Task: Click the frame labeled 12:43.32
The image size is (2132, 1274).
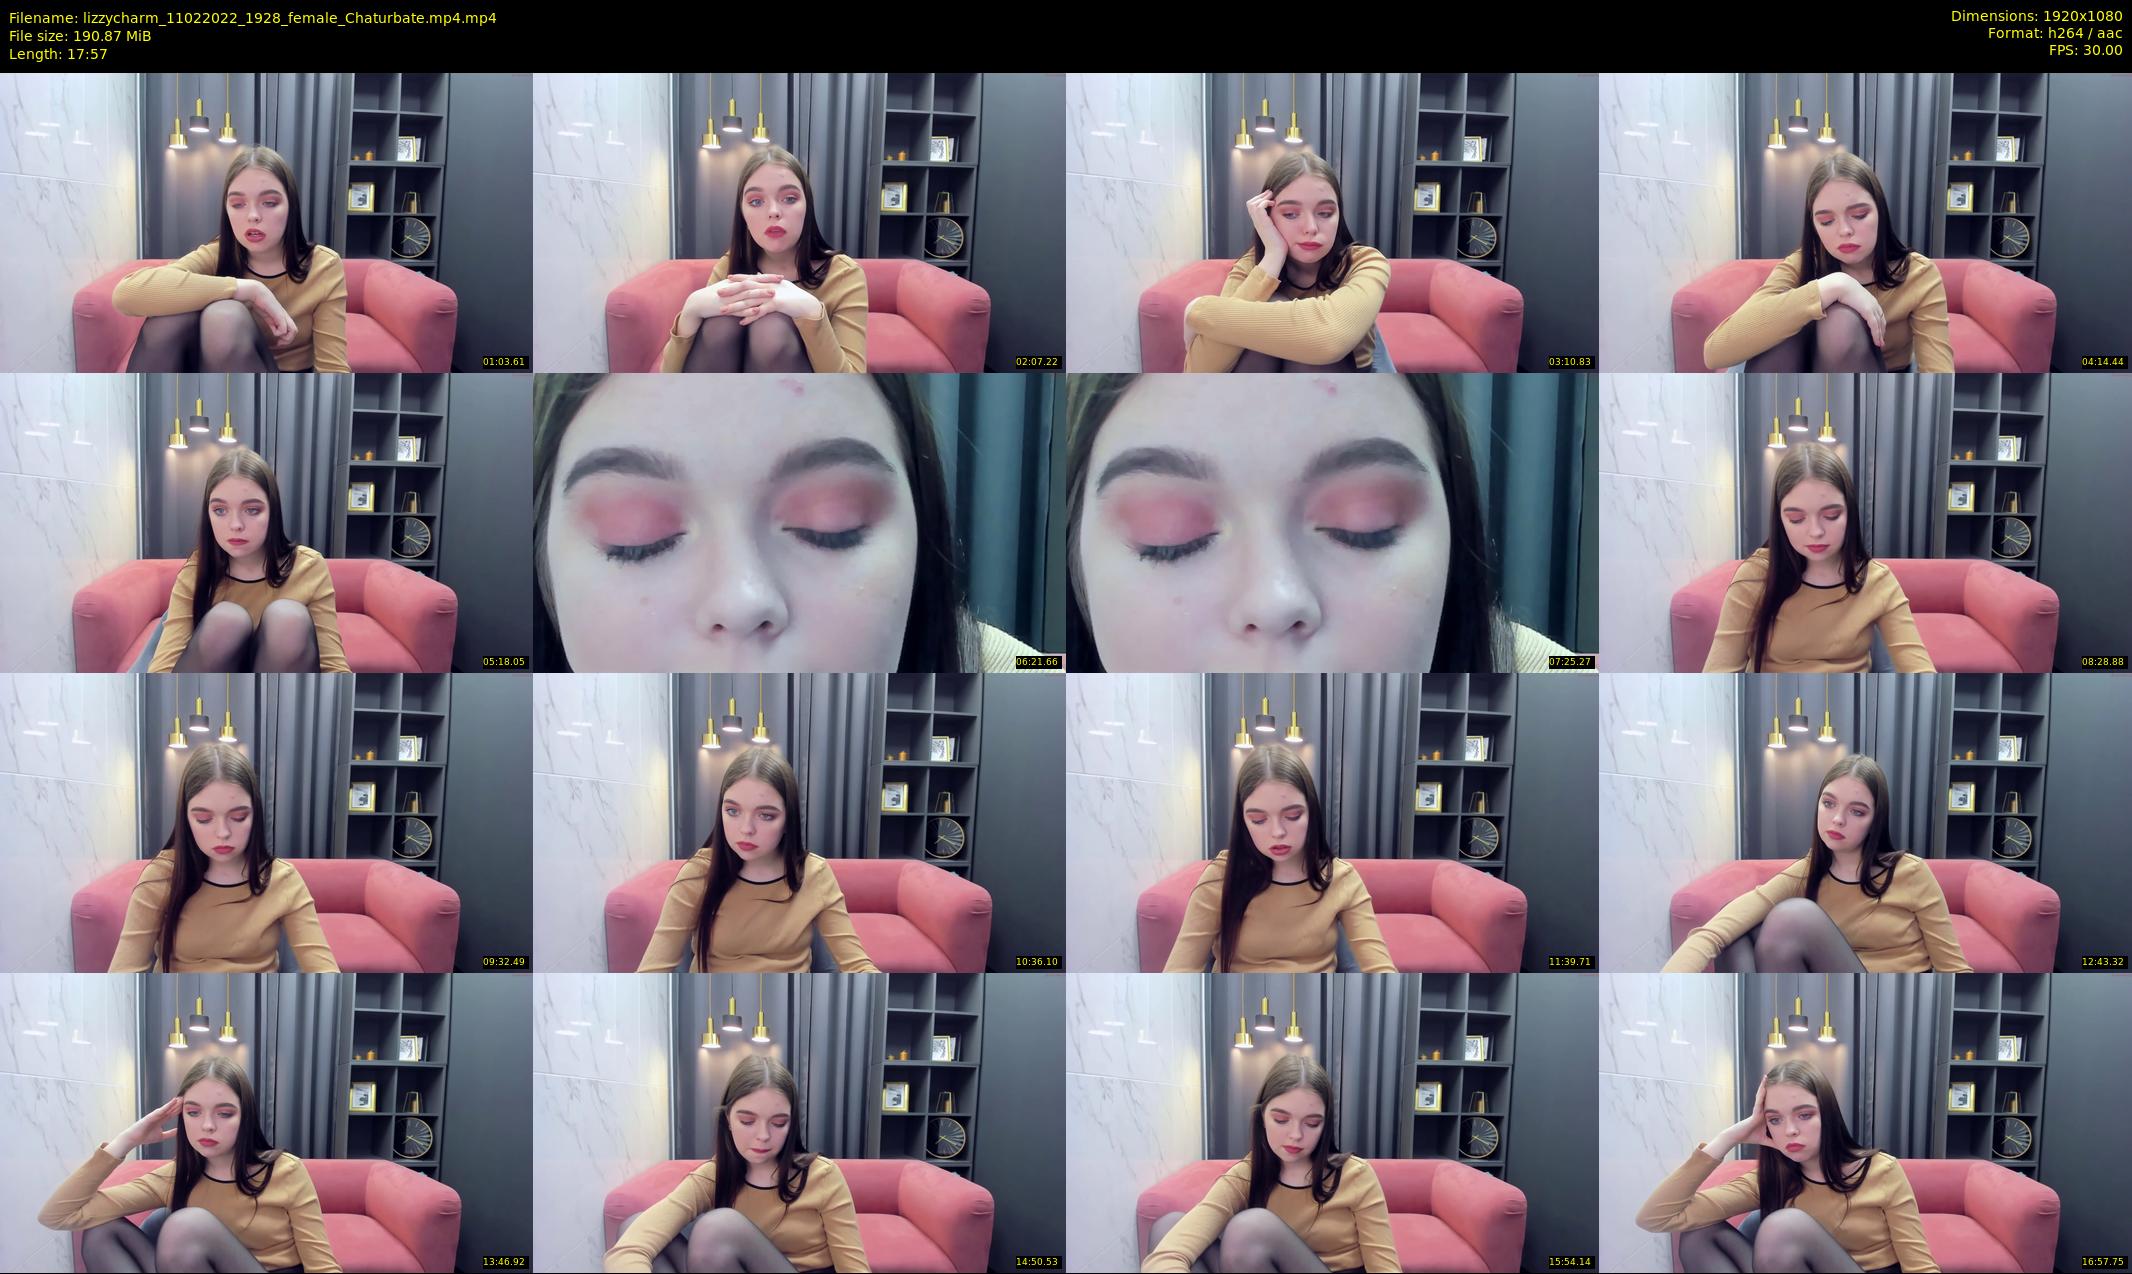Action: click(1865, 822)
